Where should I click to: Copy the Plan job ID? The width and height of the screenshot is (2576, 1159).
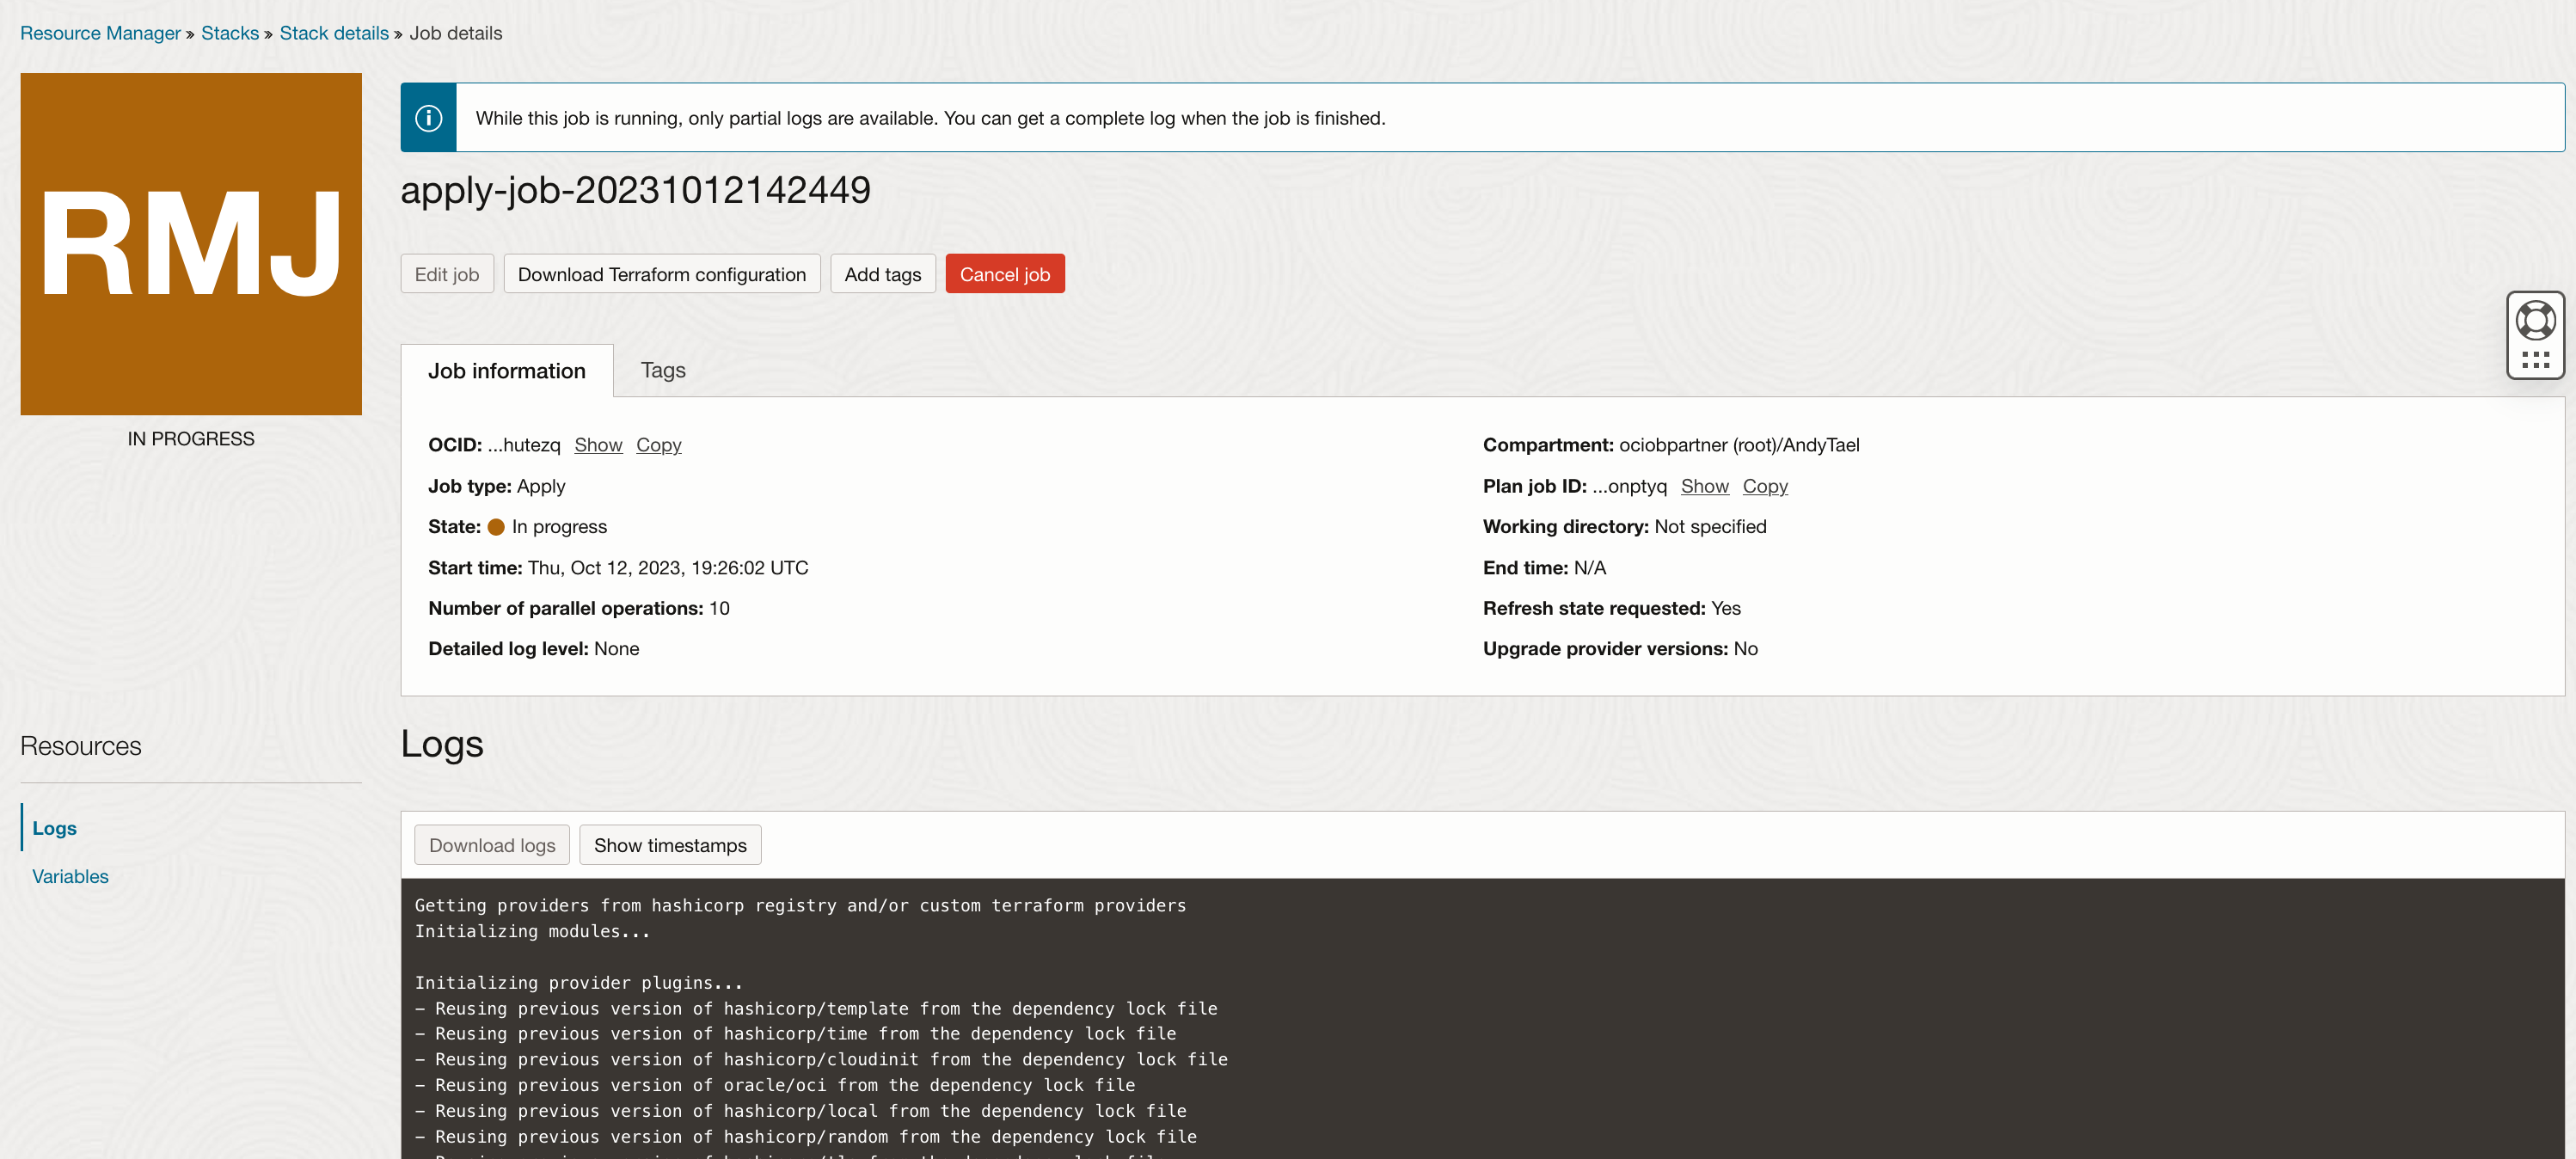(1764, 486)
